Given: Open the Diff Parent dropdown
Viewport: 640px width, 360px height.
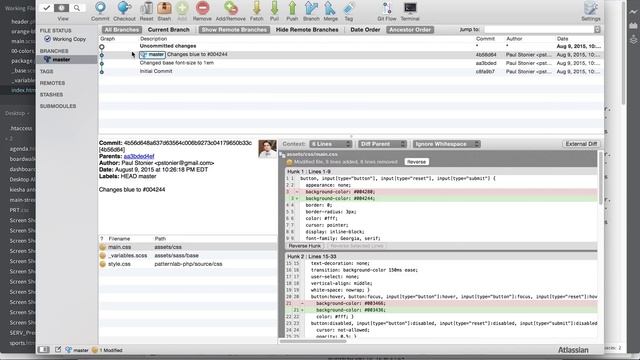Looking at the screenshot, I should click(382, 144).
